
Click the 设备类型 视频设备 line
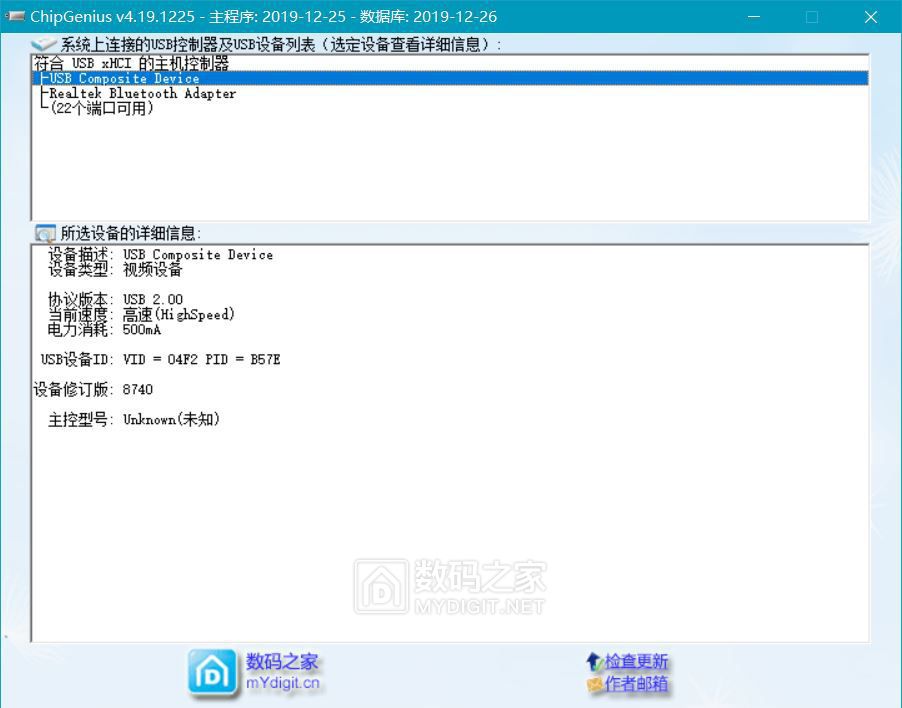pos(115,269)
